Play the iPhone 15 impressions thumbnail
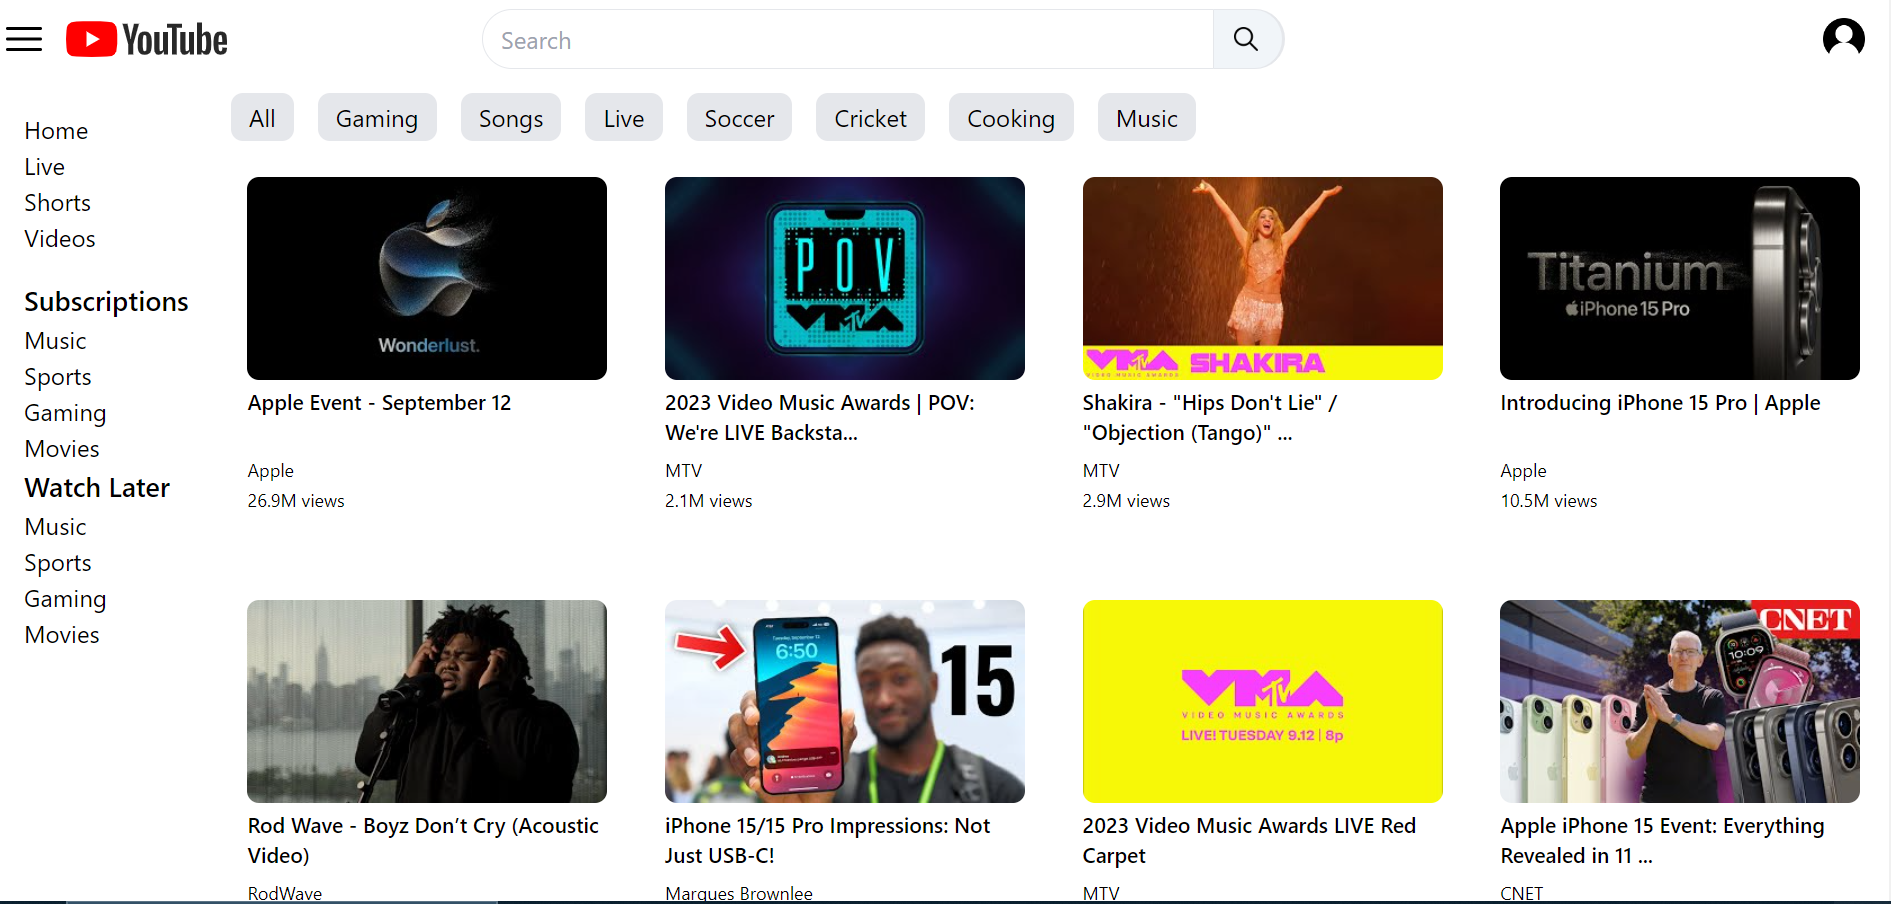Image resolution: width=1891 pixels, height=904 pixels. click(x=845, y=701)
